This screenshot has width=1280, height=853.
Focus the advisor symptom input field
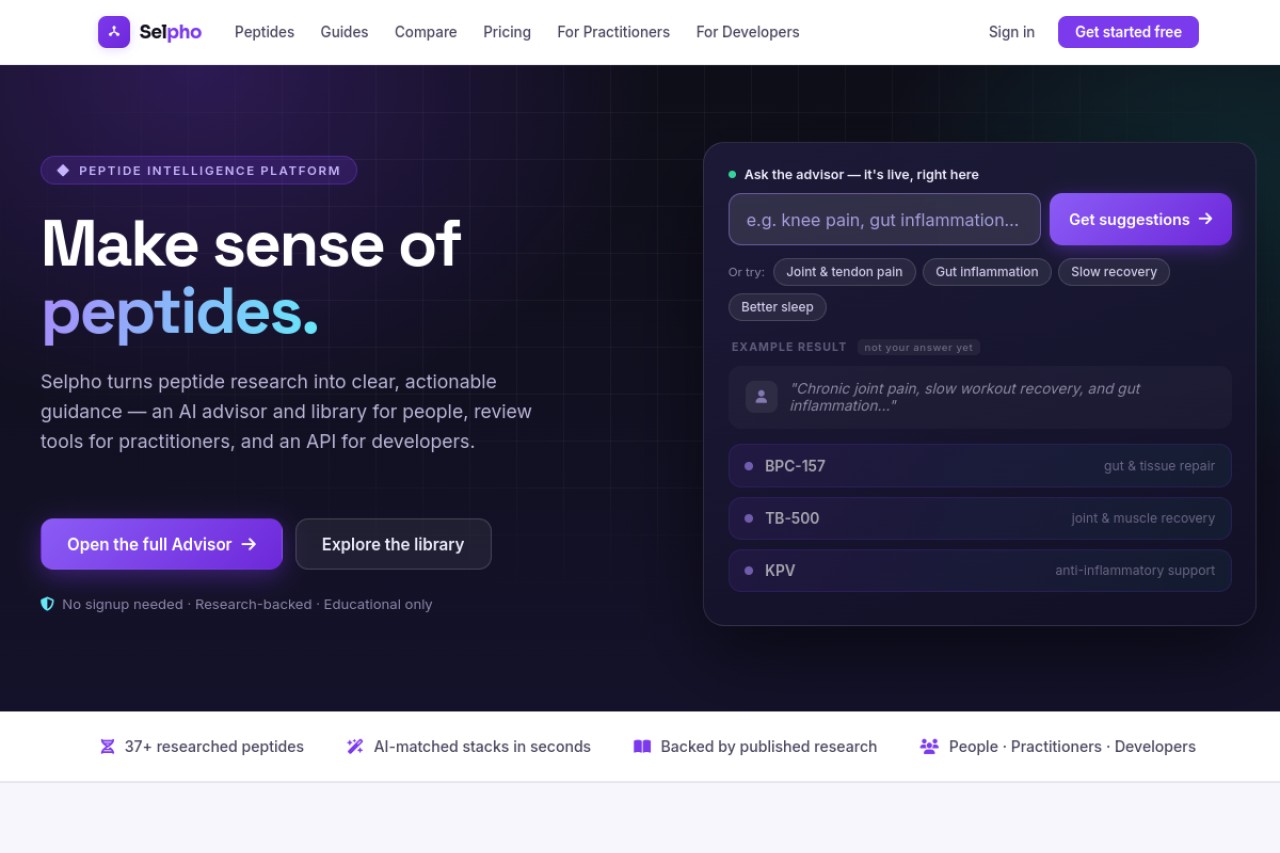[x=884, y=219]
